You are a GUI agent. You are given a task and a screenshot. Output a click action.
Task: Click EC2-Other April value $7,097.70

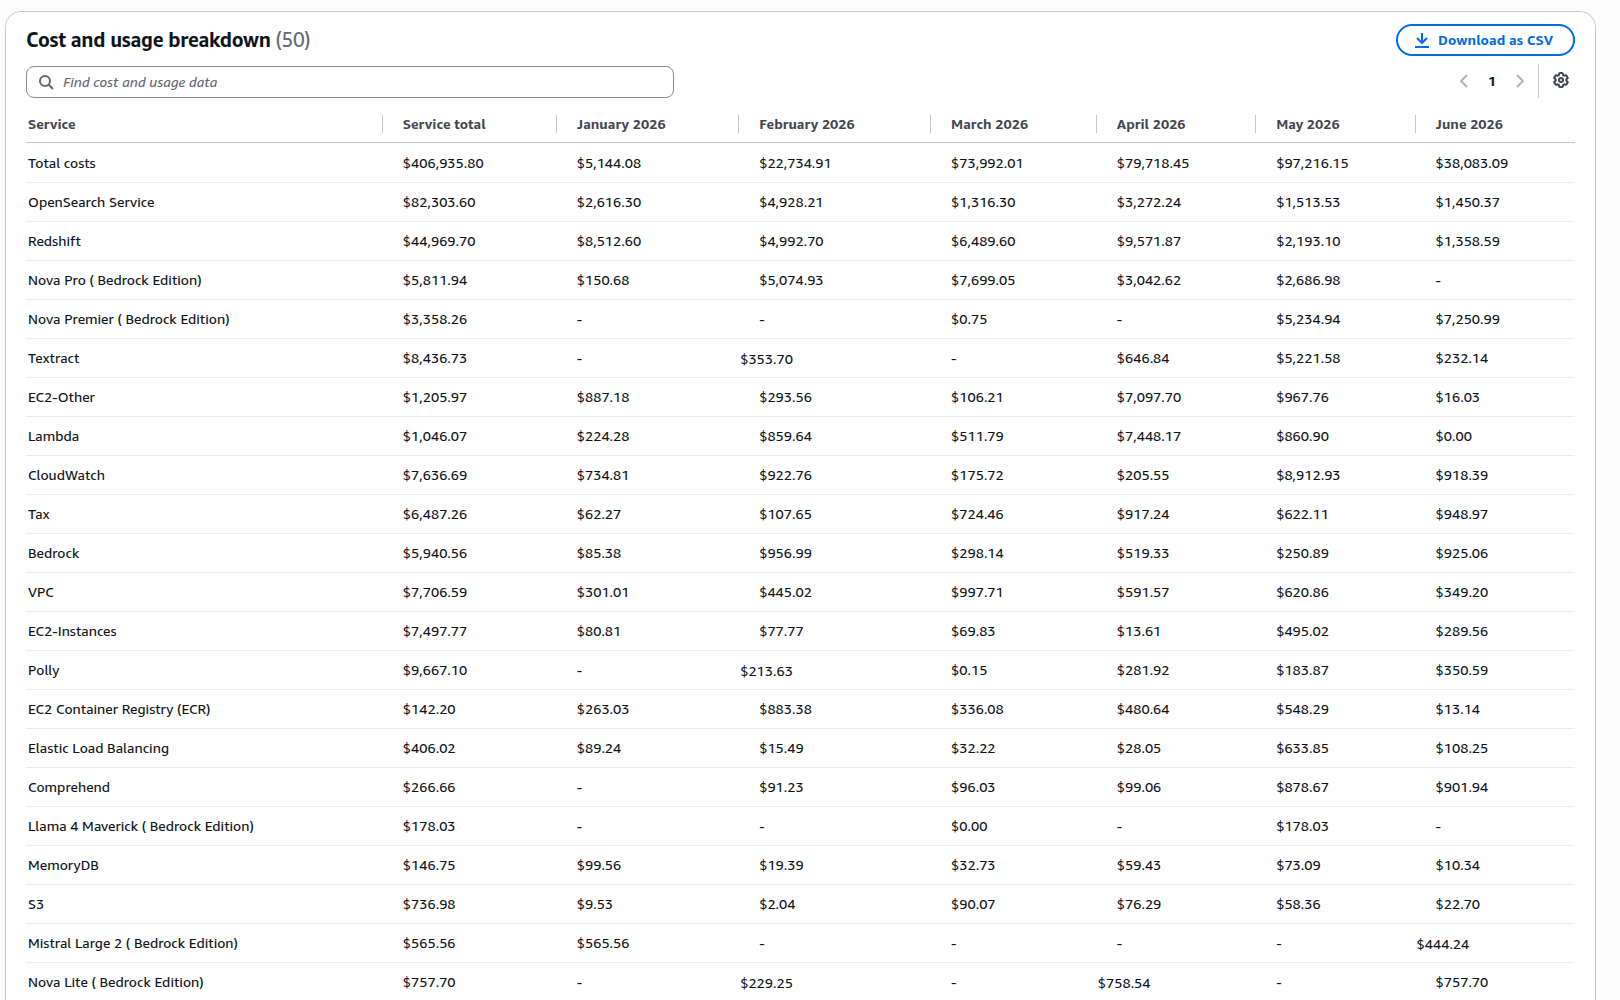1149,397
